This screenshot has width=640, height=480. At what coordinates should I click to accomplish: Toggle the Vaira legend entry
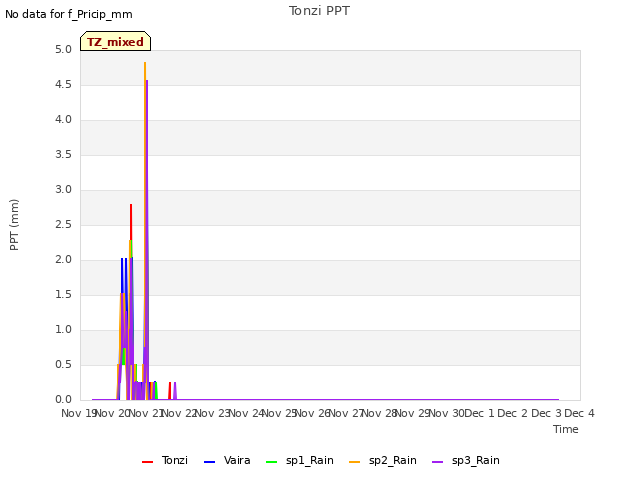click(x=227, y=460)
